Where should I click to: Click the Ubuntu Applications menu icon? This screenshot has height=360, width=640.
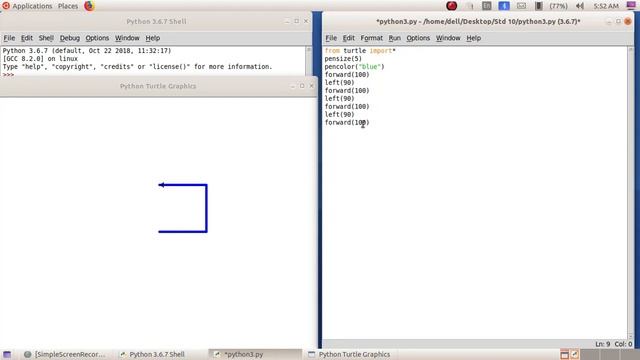coord(6,6)
